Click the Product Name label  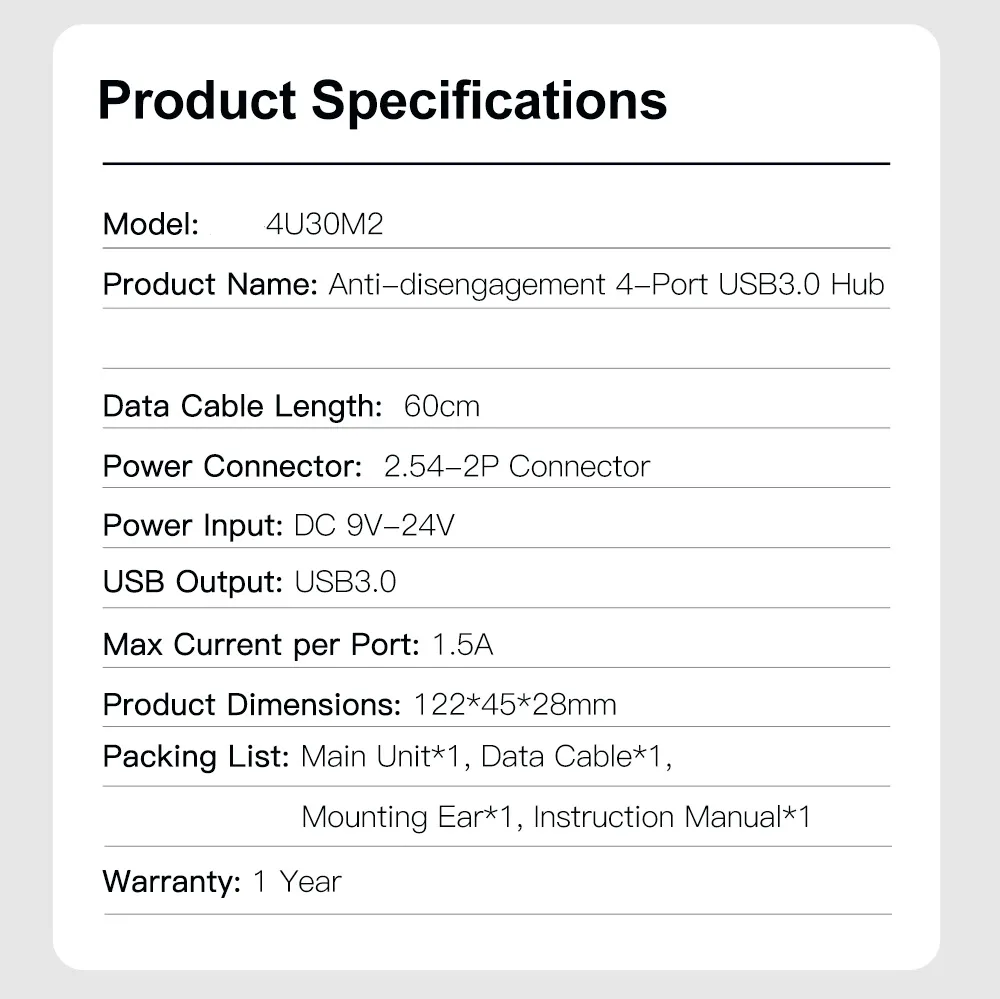(x=210, y=285)
